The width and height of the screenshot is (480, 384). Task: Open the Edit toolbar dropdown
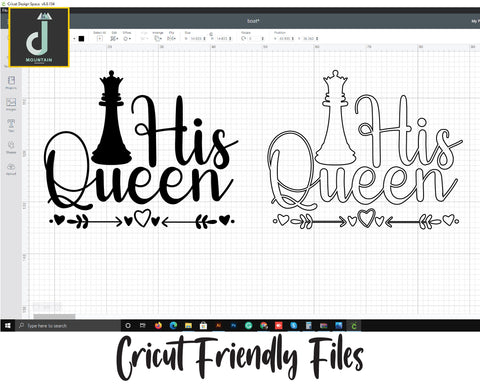click(114, 39)
